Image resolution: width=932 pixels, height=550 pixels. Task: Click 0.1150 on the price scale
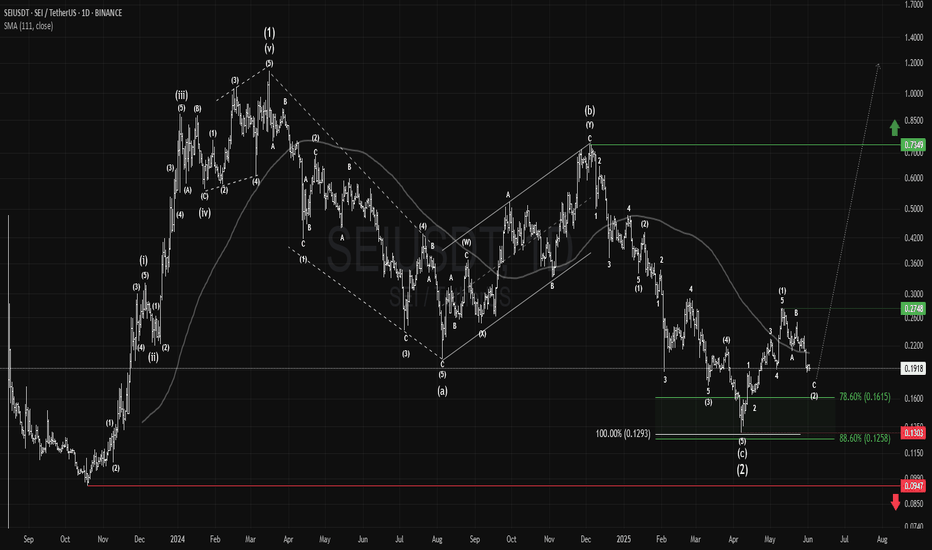click(914, 453)
